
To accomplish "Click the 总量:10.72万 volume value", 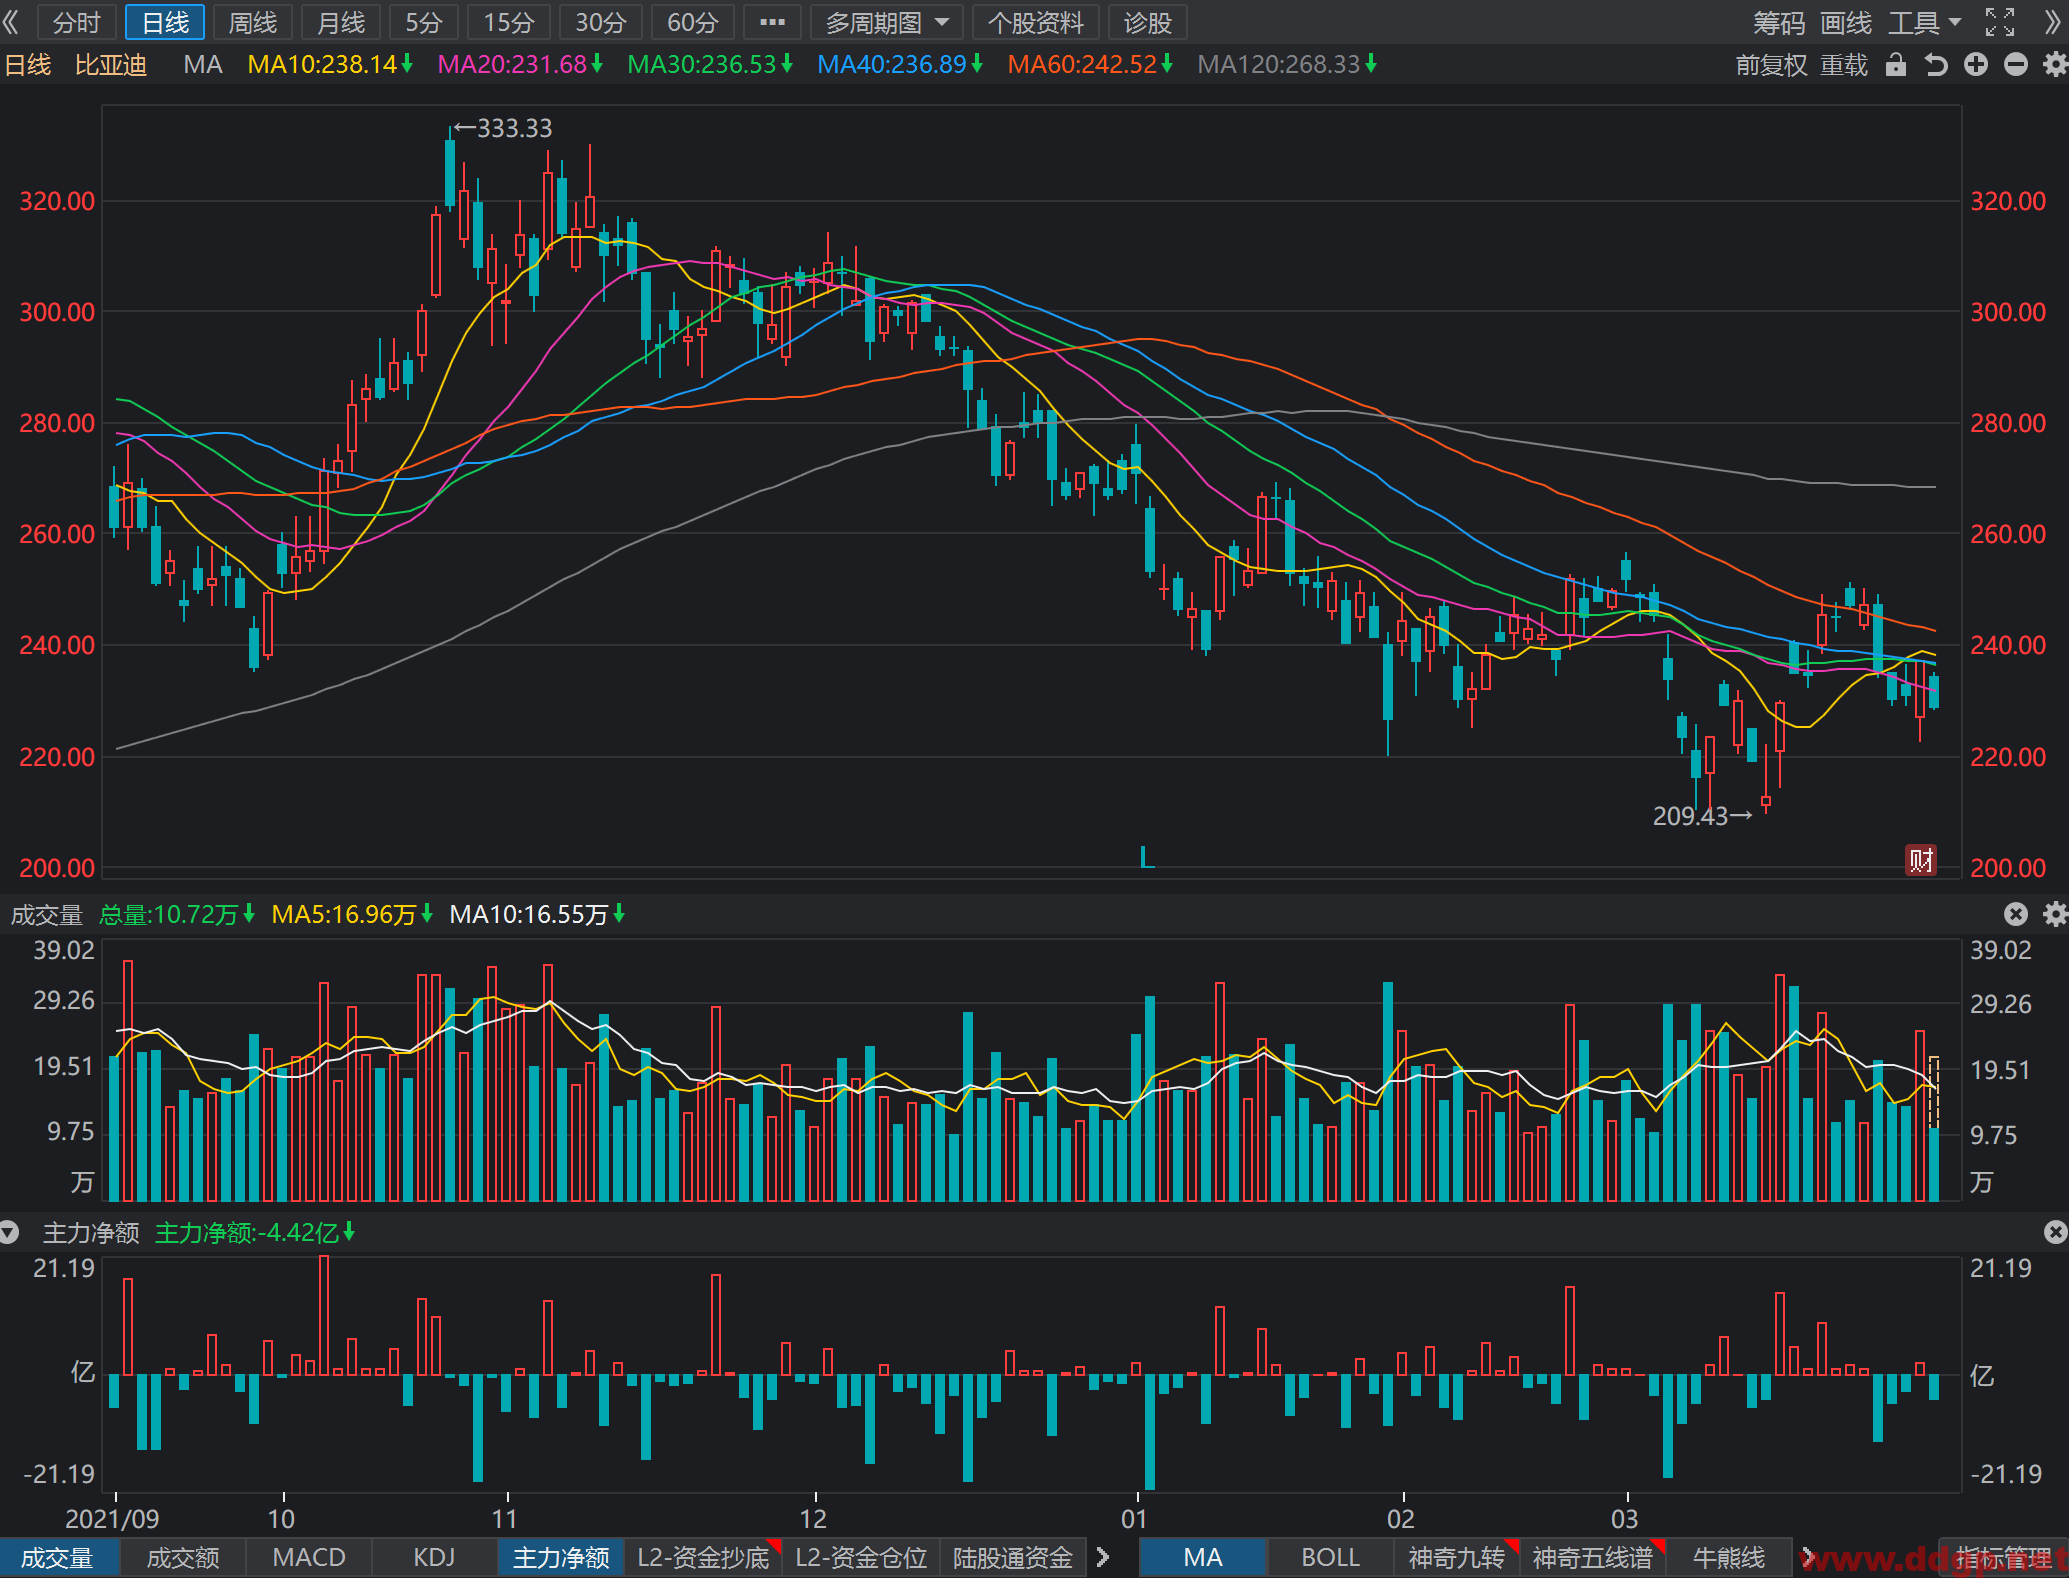I will 177,914.
